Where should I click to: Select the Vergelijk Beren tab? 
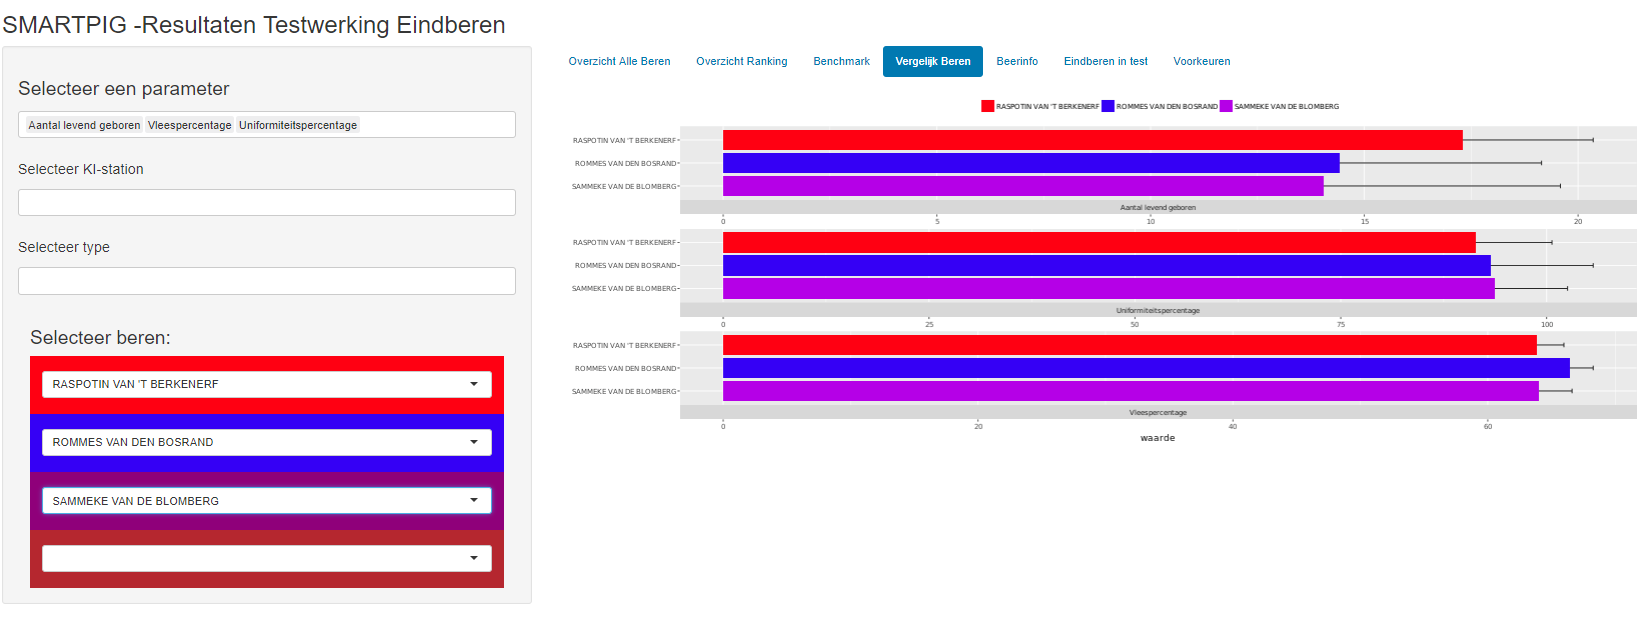coord(933,61)
